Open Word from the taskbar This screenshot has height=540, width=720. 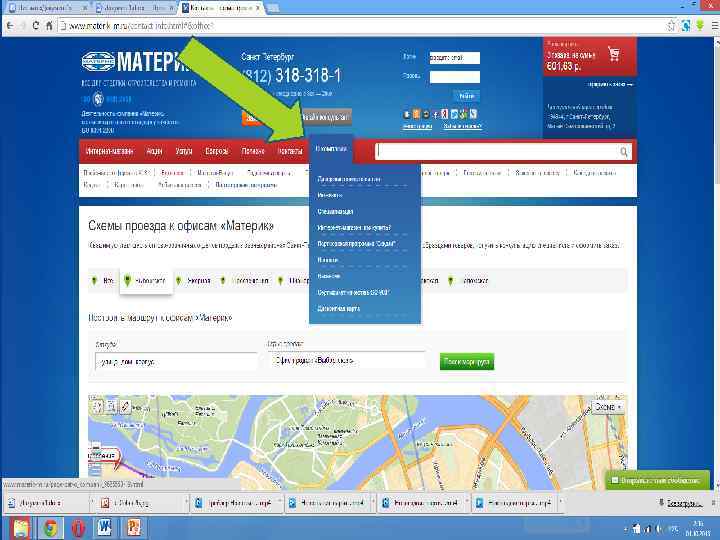tap(105, 528)
